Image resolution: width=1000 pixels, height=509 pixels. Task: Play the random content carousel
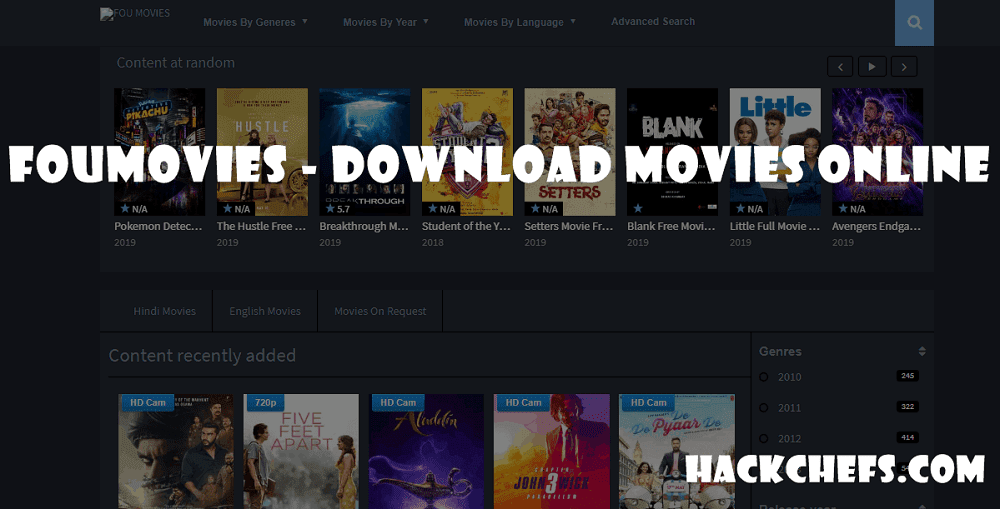pos(872,66)
